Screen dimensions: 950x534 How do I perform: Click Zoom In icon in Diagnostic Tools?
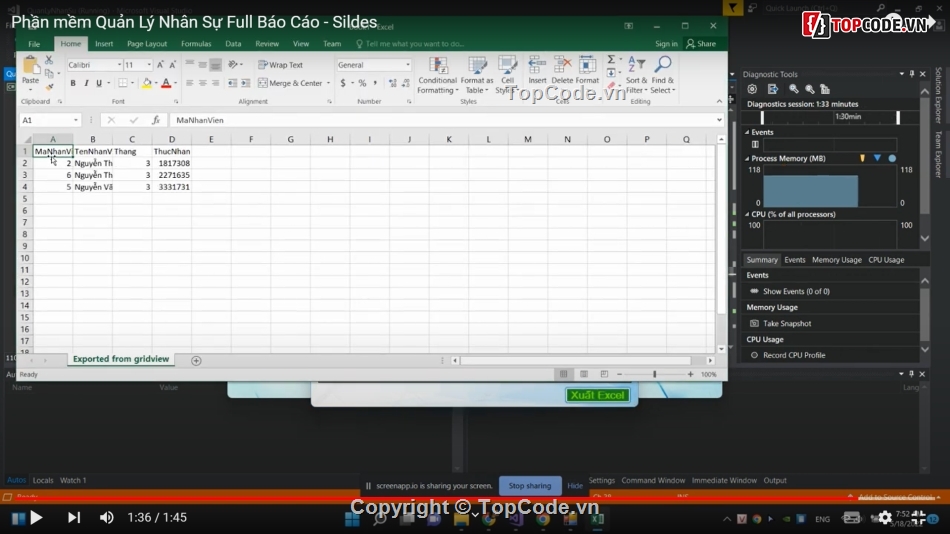tap(794, 89)
